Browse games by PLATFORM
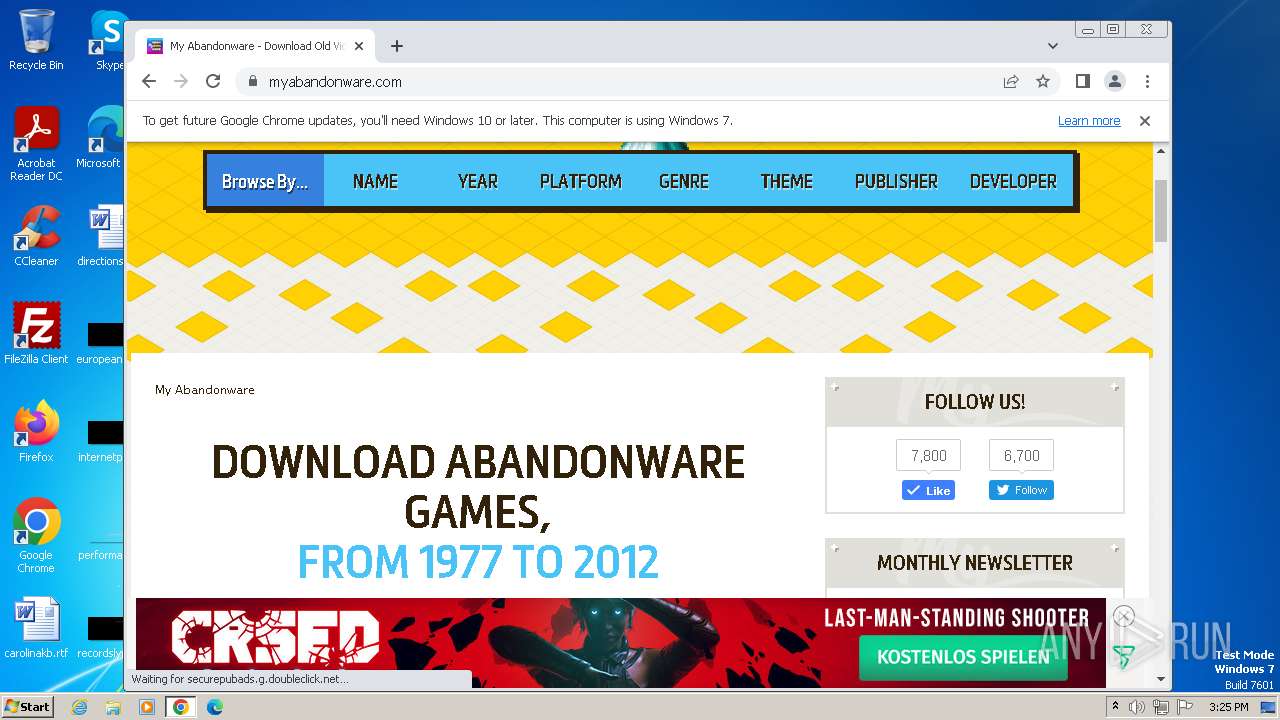The image size is (1280, 720). [581, 181]
